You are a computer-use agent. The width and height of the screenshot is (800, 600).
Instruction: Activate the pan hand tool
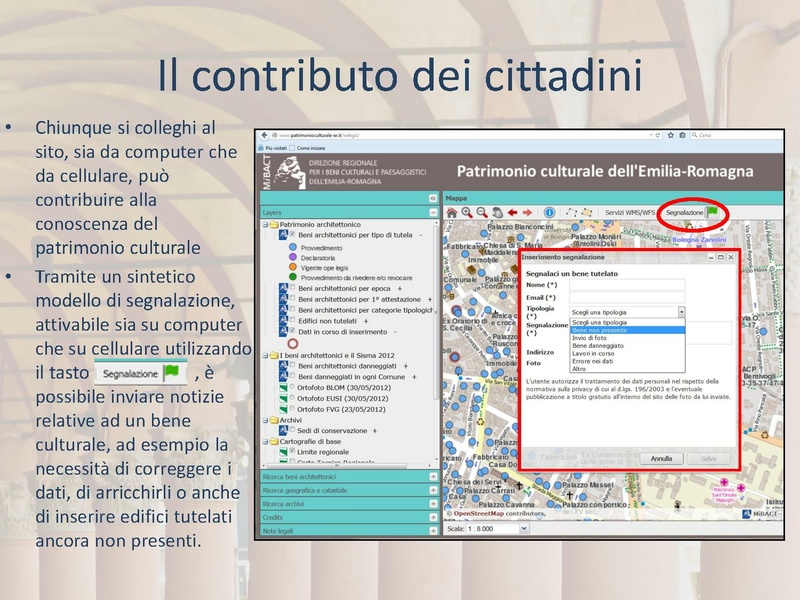497,212
